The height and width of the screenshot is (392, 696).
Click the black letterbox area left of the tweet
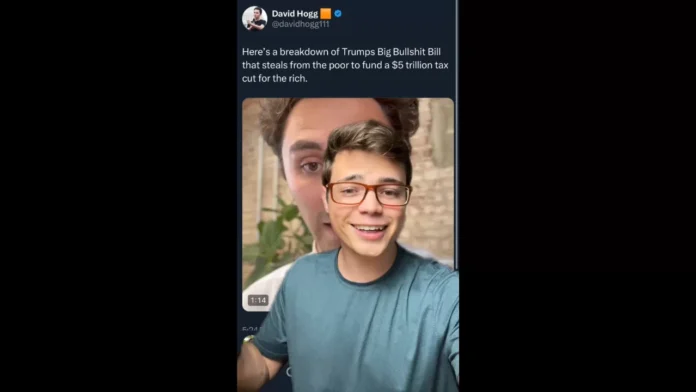pos(119,196)
